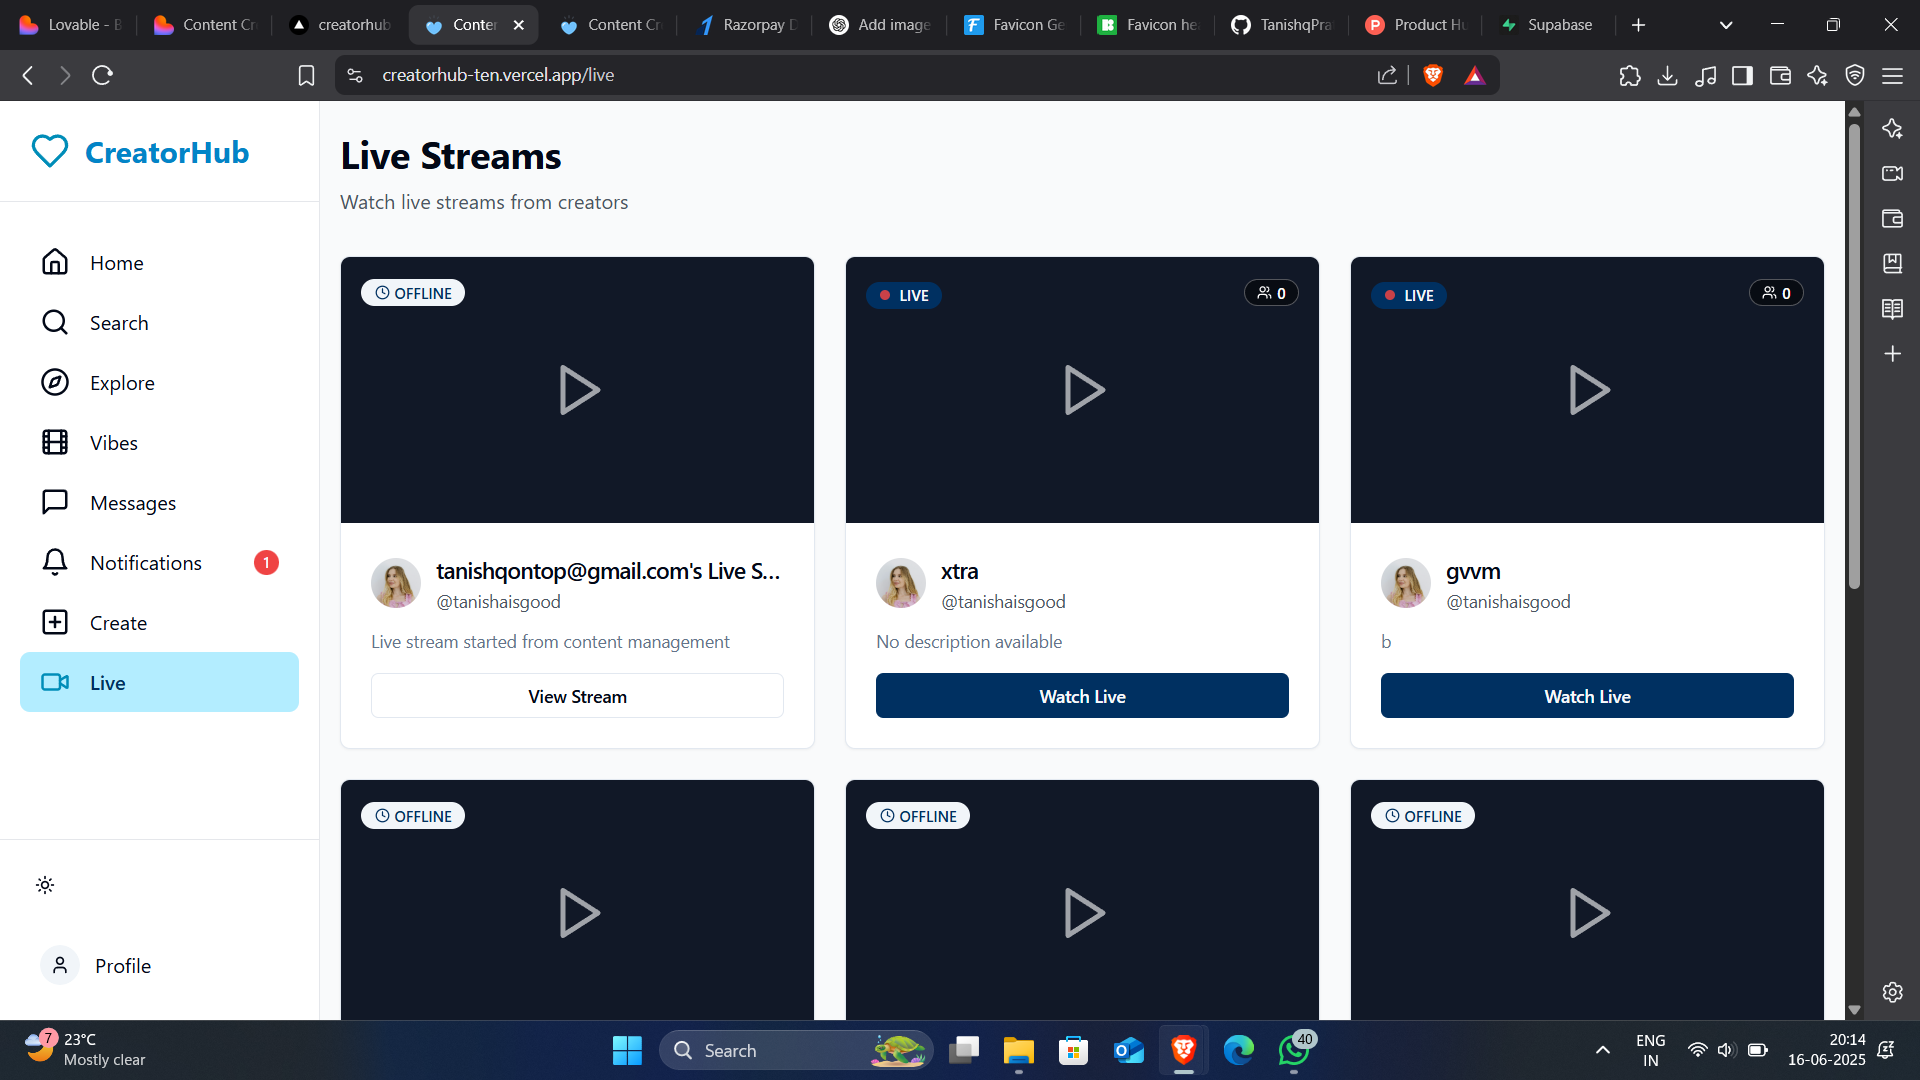Toggle light/dark theme with the sun icon
The image size is (1920, 1080).
[x=44, y=885]
